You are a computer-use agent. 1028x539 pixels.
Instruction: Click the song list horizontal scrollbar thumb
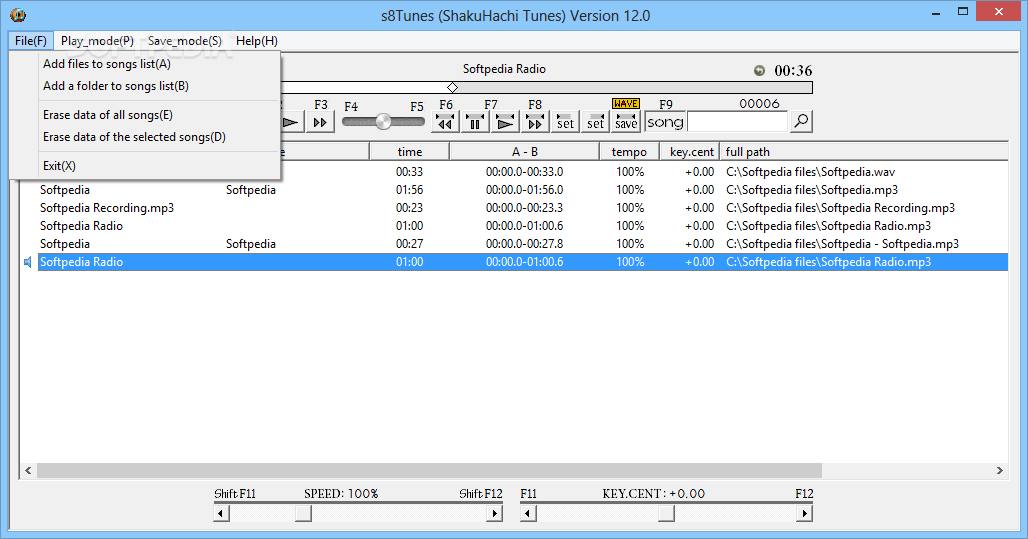click(x=429, y=470)
